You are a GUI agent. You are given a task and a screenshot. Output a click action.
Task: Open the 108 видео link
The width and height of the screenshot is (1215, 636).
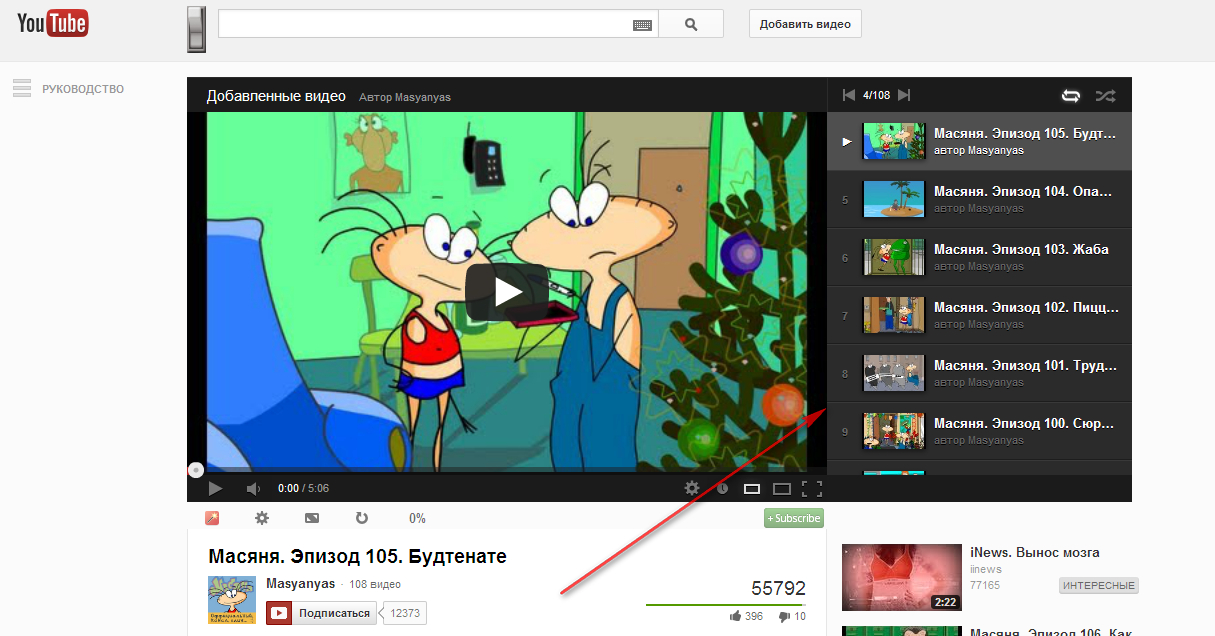tap(375, 584)
